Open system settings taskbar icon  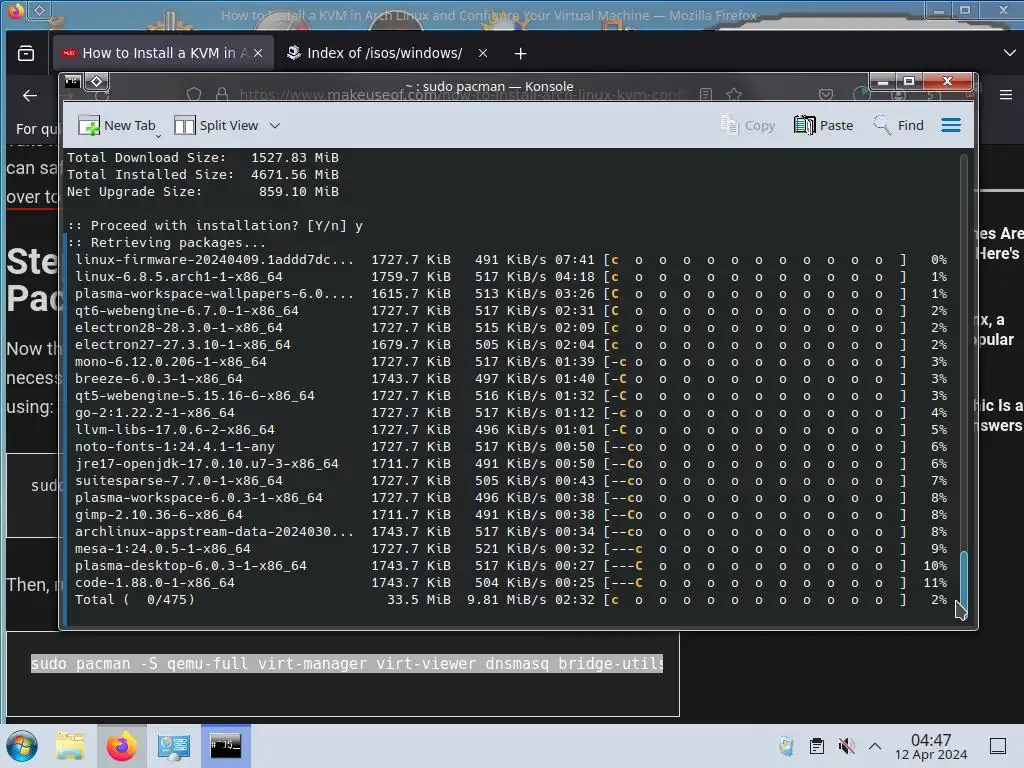[174, 746]
